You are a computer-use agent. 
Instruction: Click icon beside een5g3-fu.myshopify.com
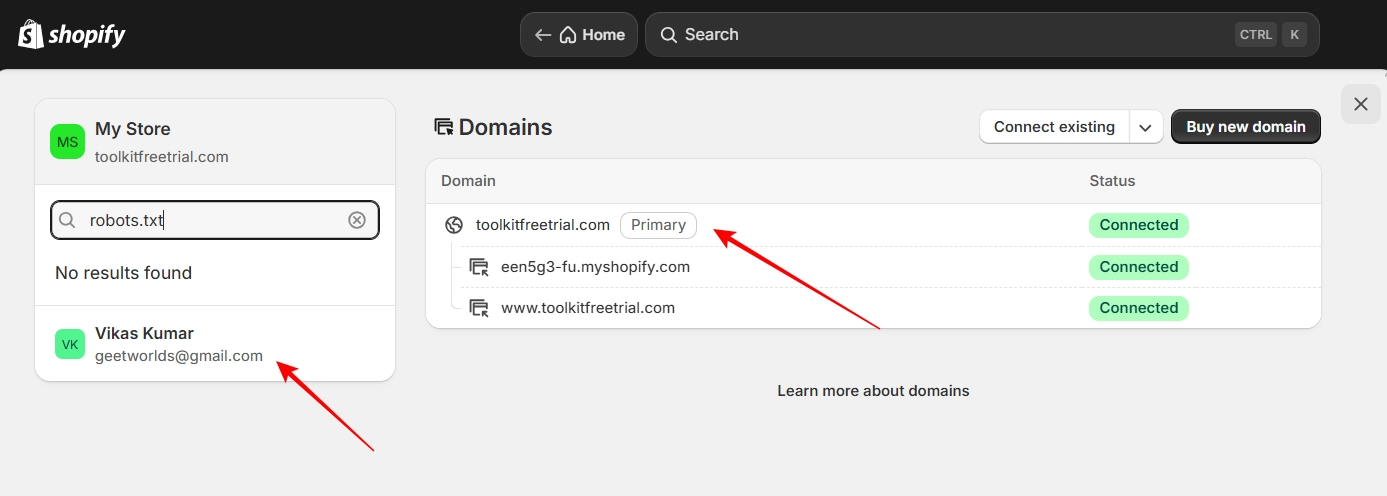pyautogui.click(x=479, y=267)
